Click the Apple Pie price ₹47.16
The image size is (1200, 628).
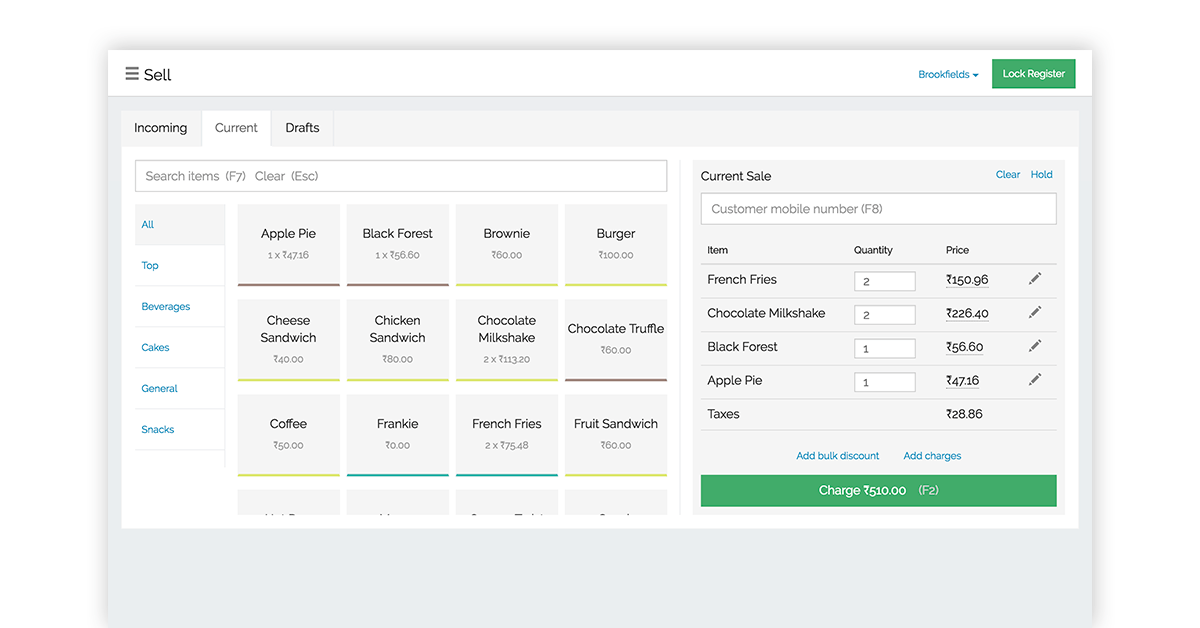[x=963, y=381]
